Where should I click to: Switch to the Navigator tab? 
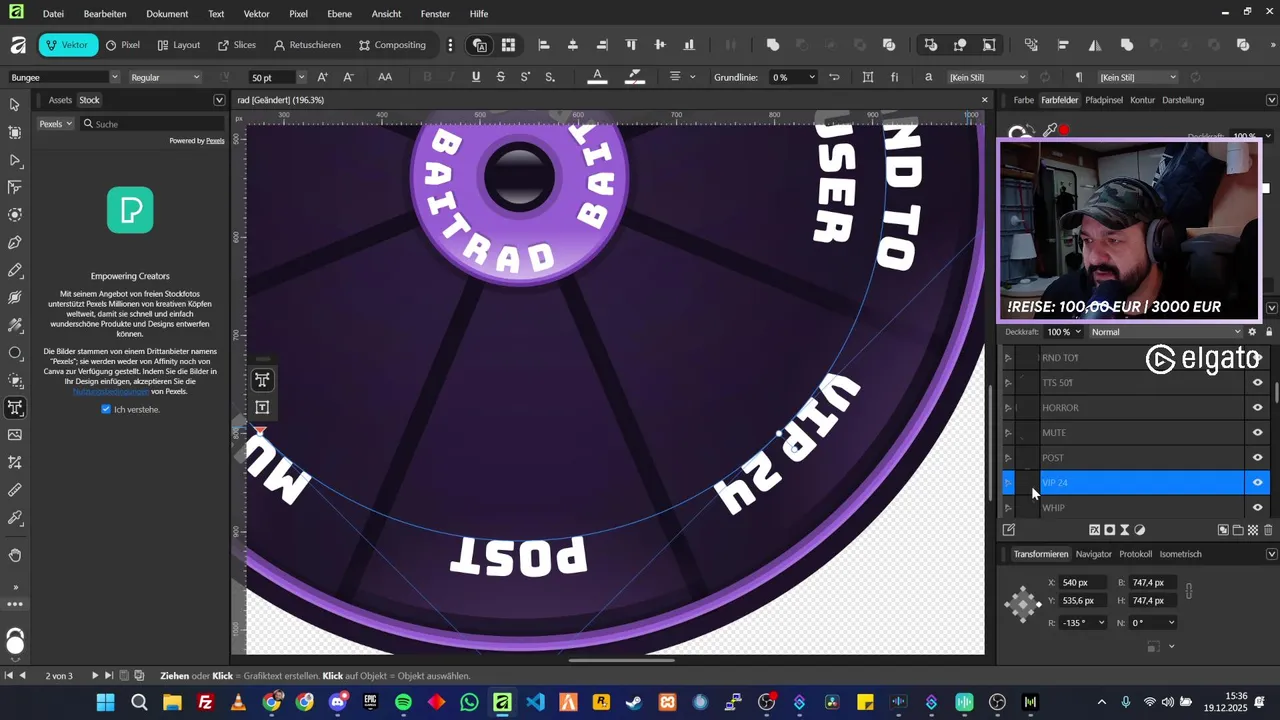pos(1093,554)
